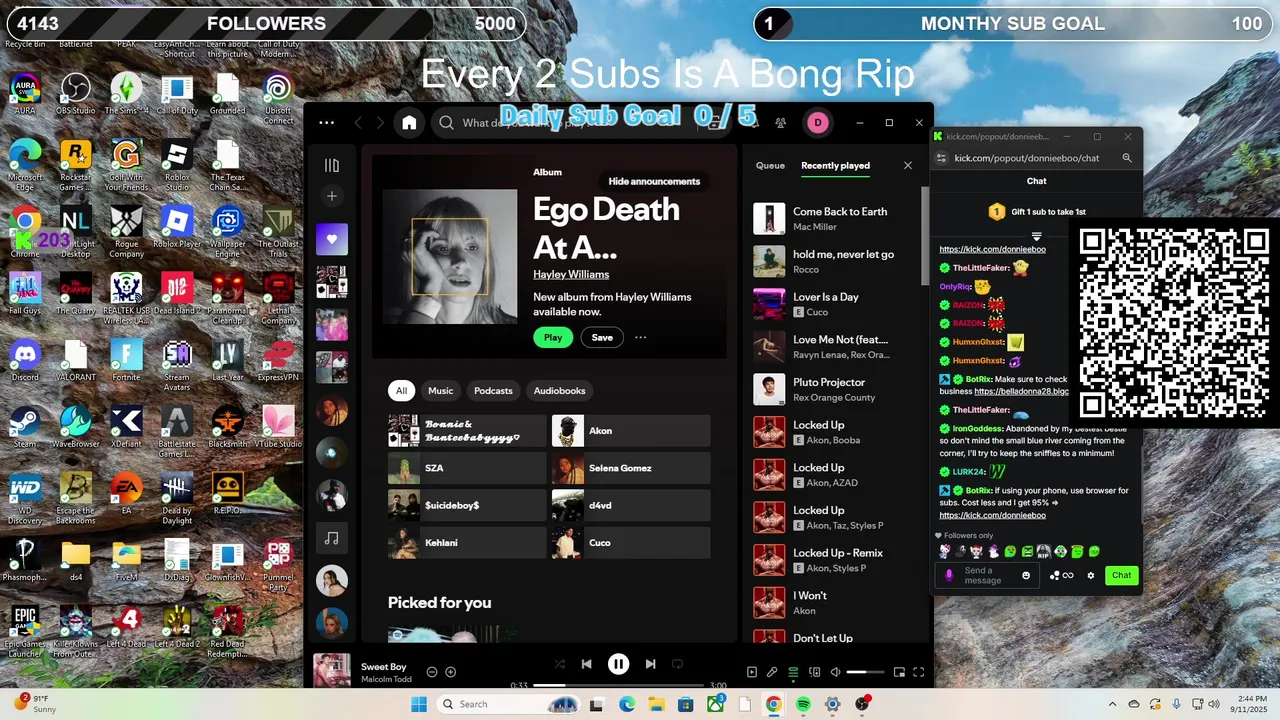The width and height of the screenshot is (1280, 720).
Task: Save the Hayley Williams album
Action: [x=602, y=337]
